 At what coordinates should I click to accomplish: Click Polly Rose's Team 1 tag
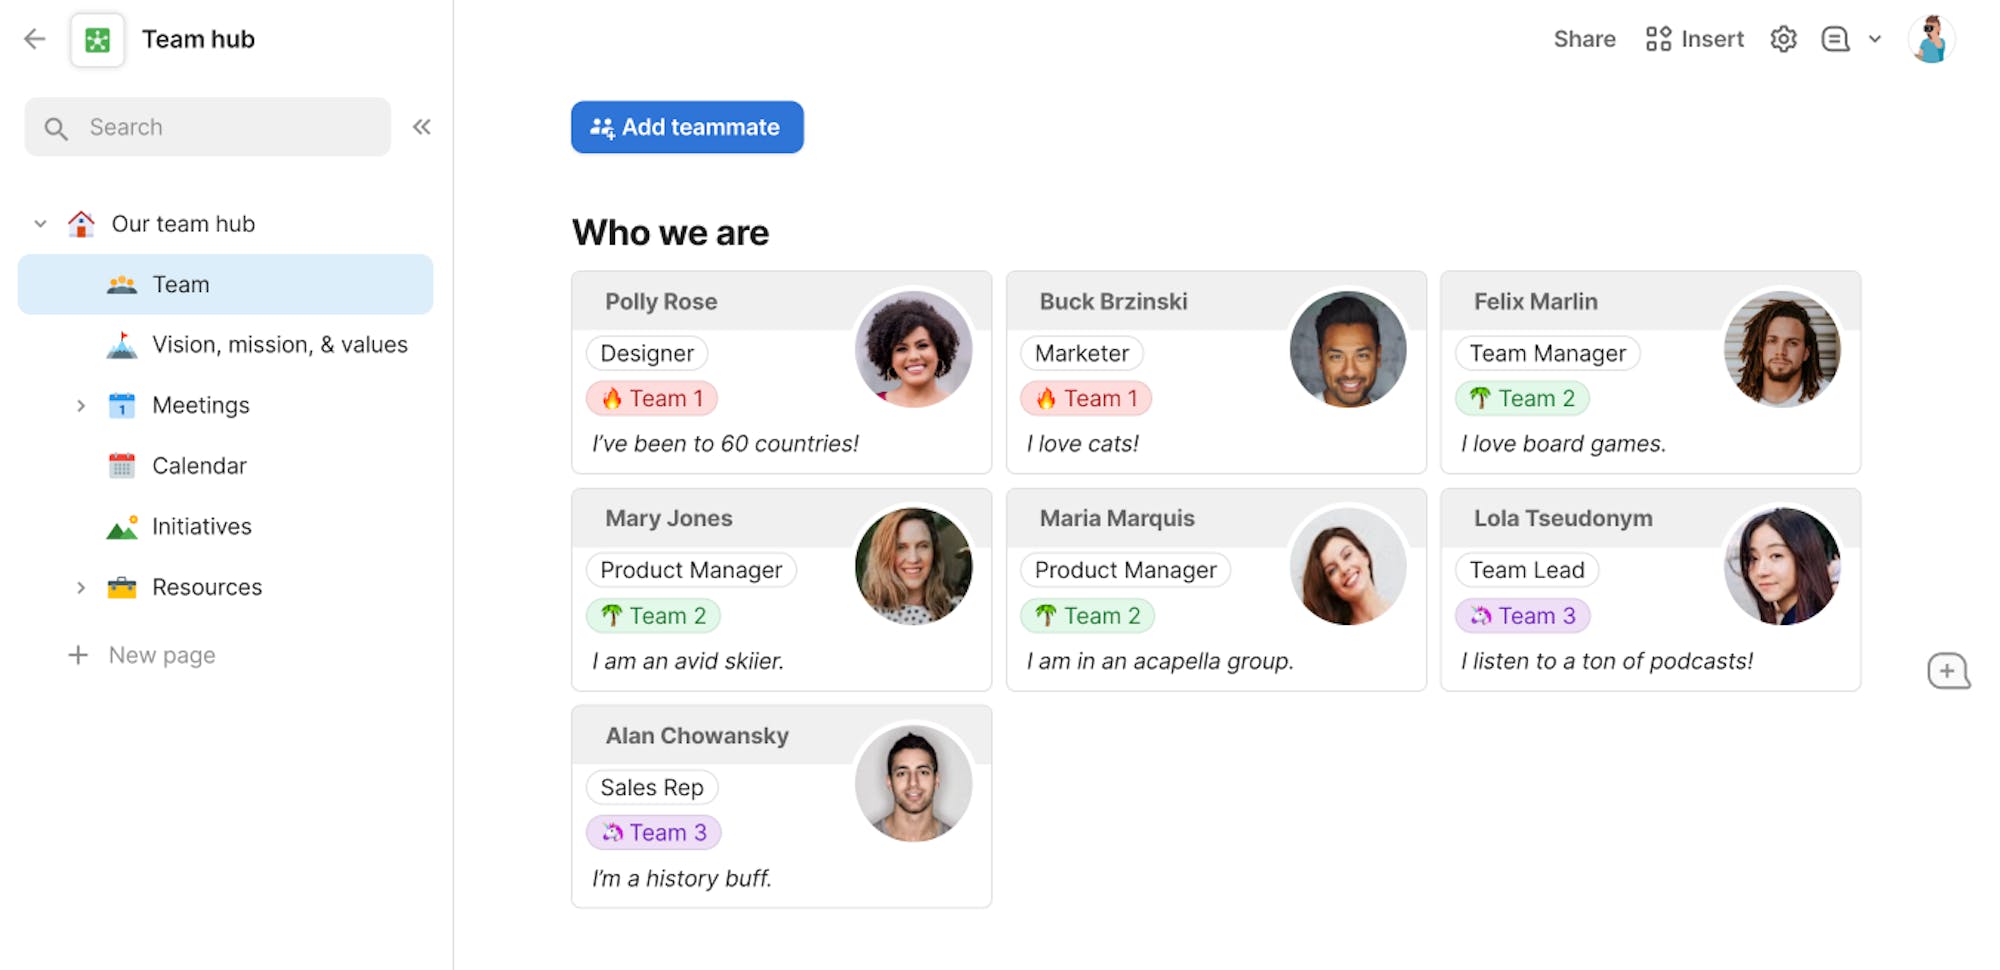652,398
